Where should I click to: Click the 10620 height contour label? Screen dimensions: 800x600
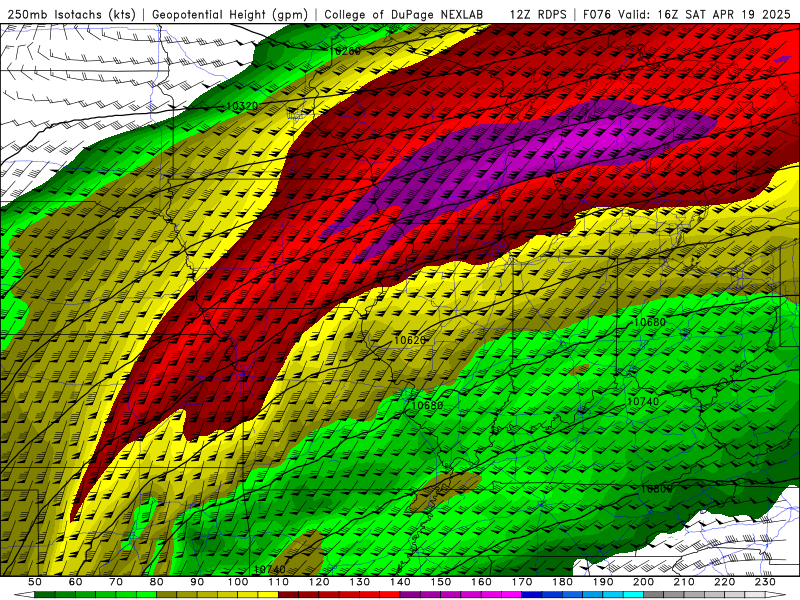(x=410, y=340)
